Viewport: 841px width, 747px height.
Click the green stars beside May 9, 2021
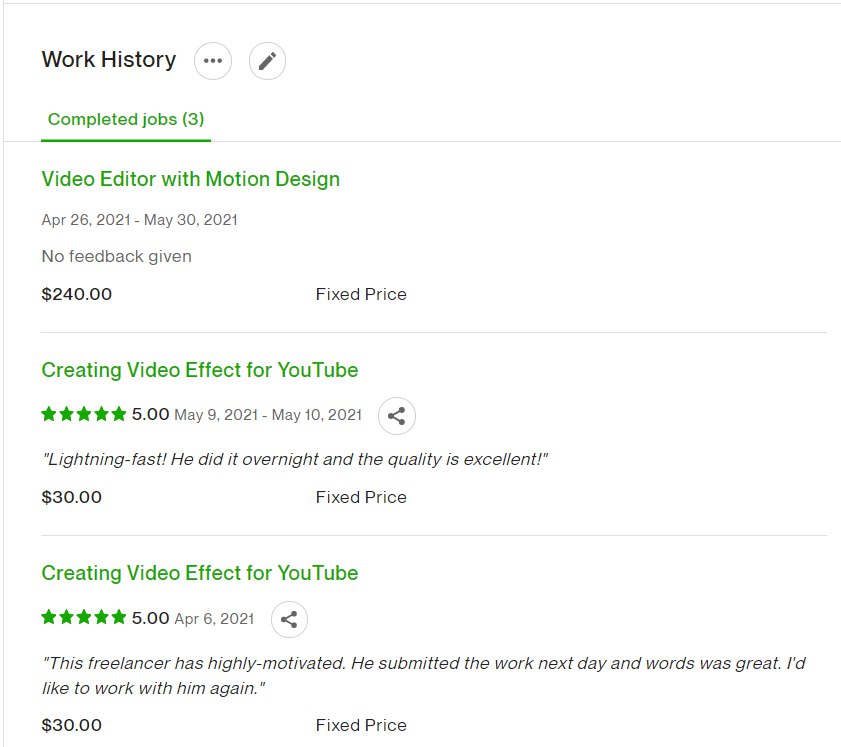84,414
